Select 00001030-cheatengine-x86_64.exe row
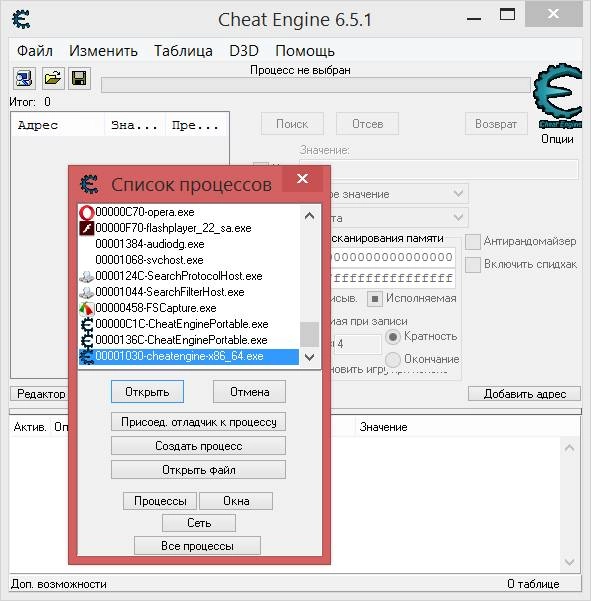The height and width of the screenshot is (601, 591). (189, 356)
